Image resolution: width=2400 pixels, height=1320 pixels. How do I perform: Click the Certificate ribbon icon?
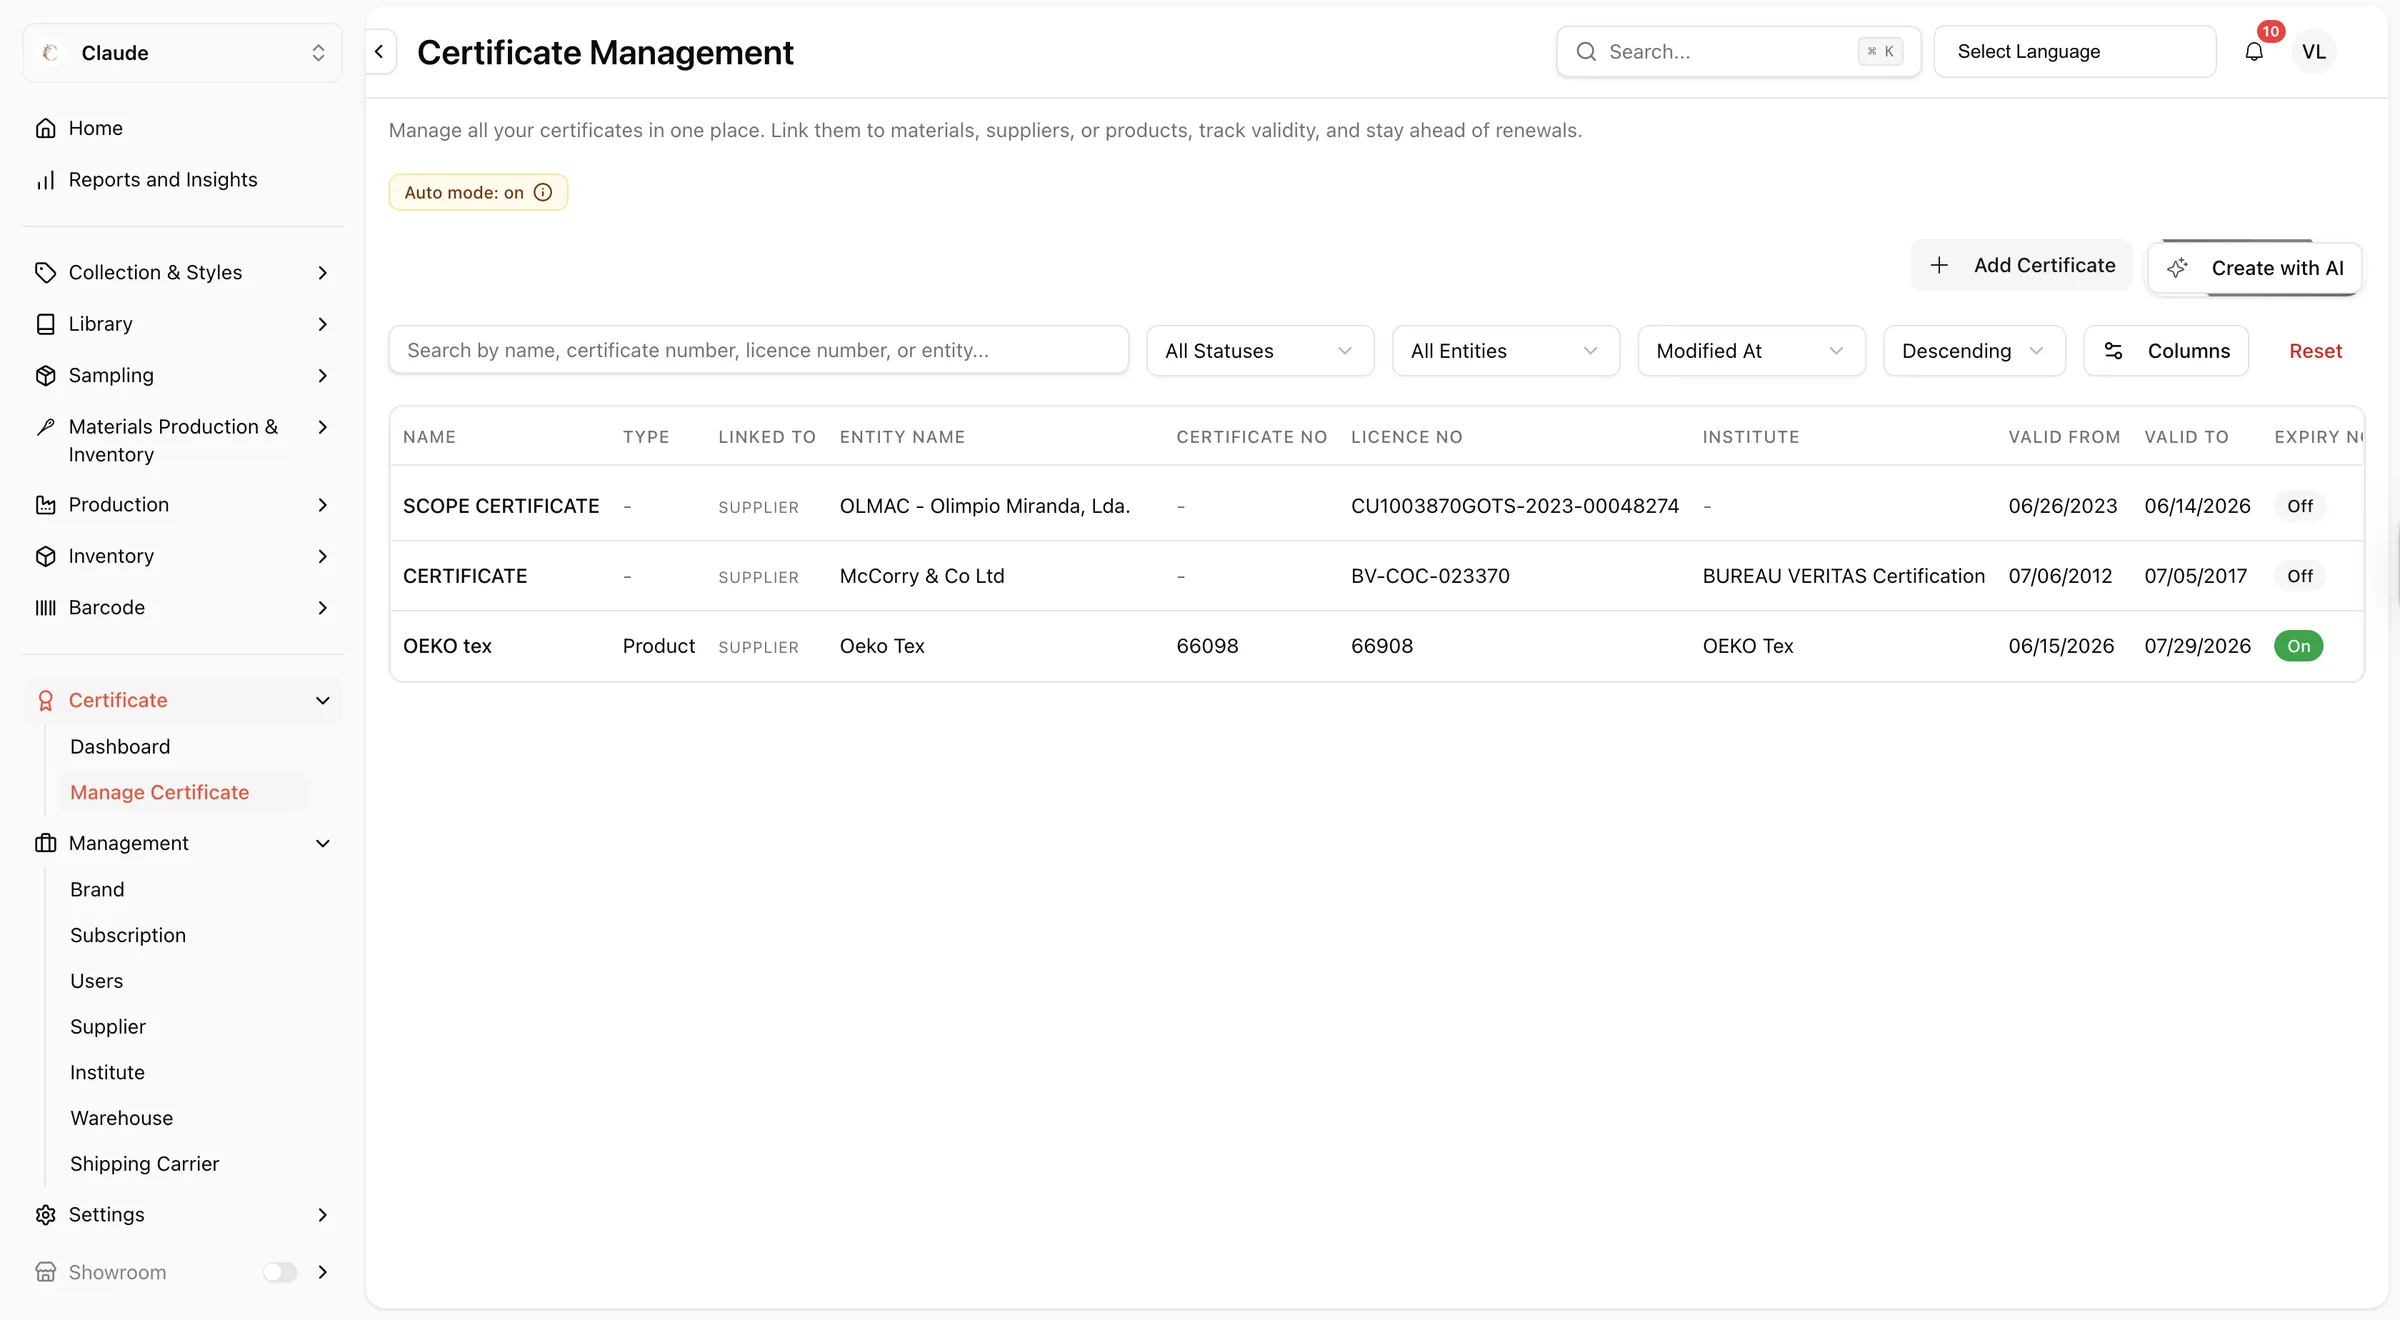45,701
